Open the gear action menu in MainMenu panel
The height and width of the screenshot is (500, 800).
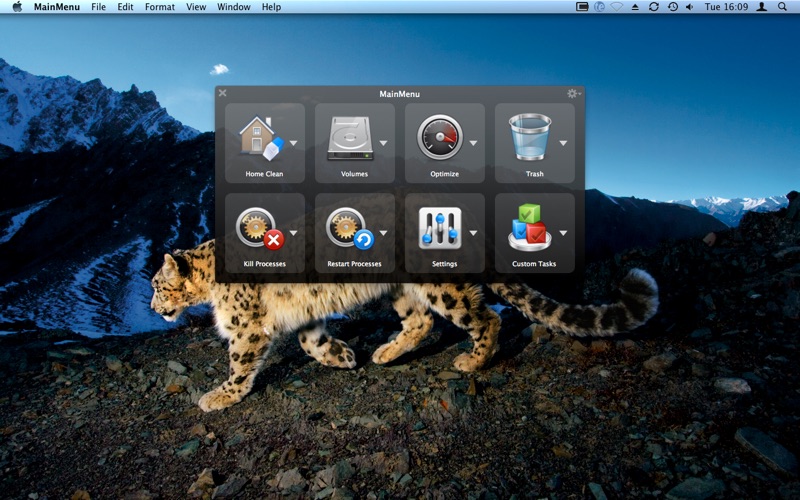(x=574, y=94)
